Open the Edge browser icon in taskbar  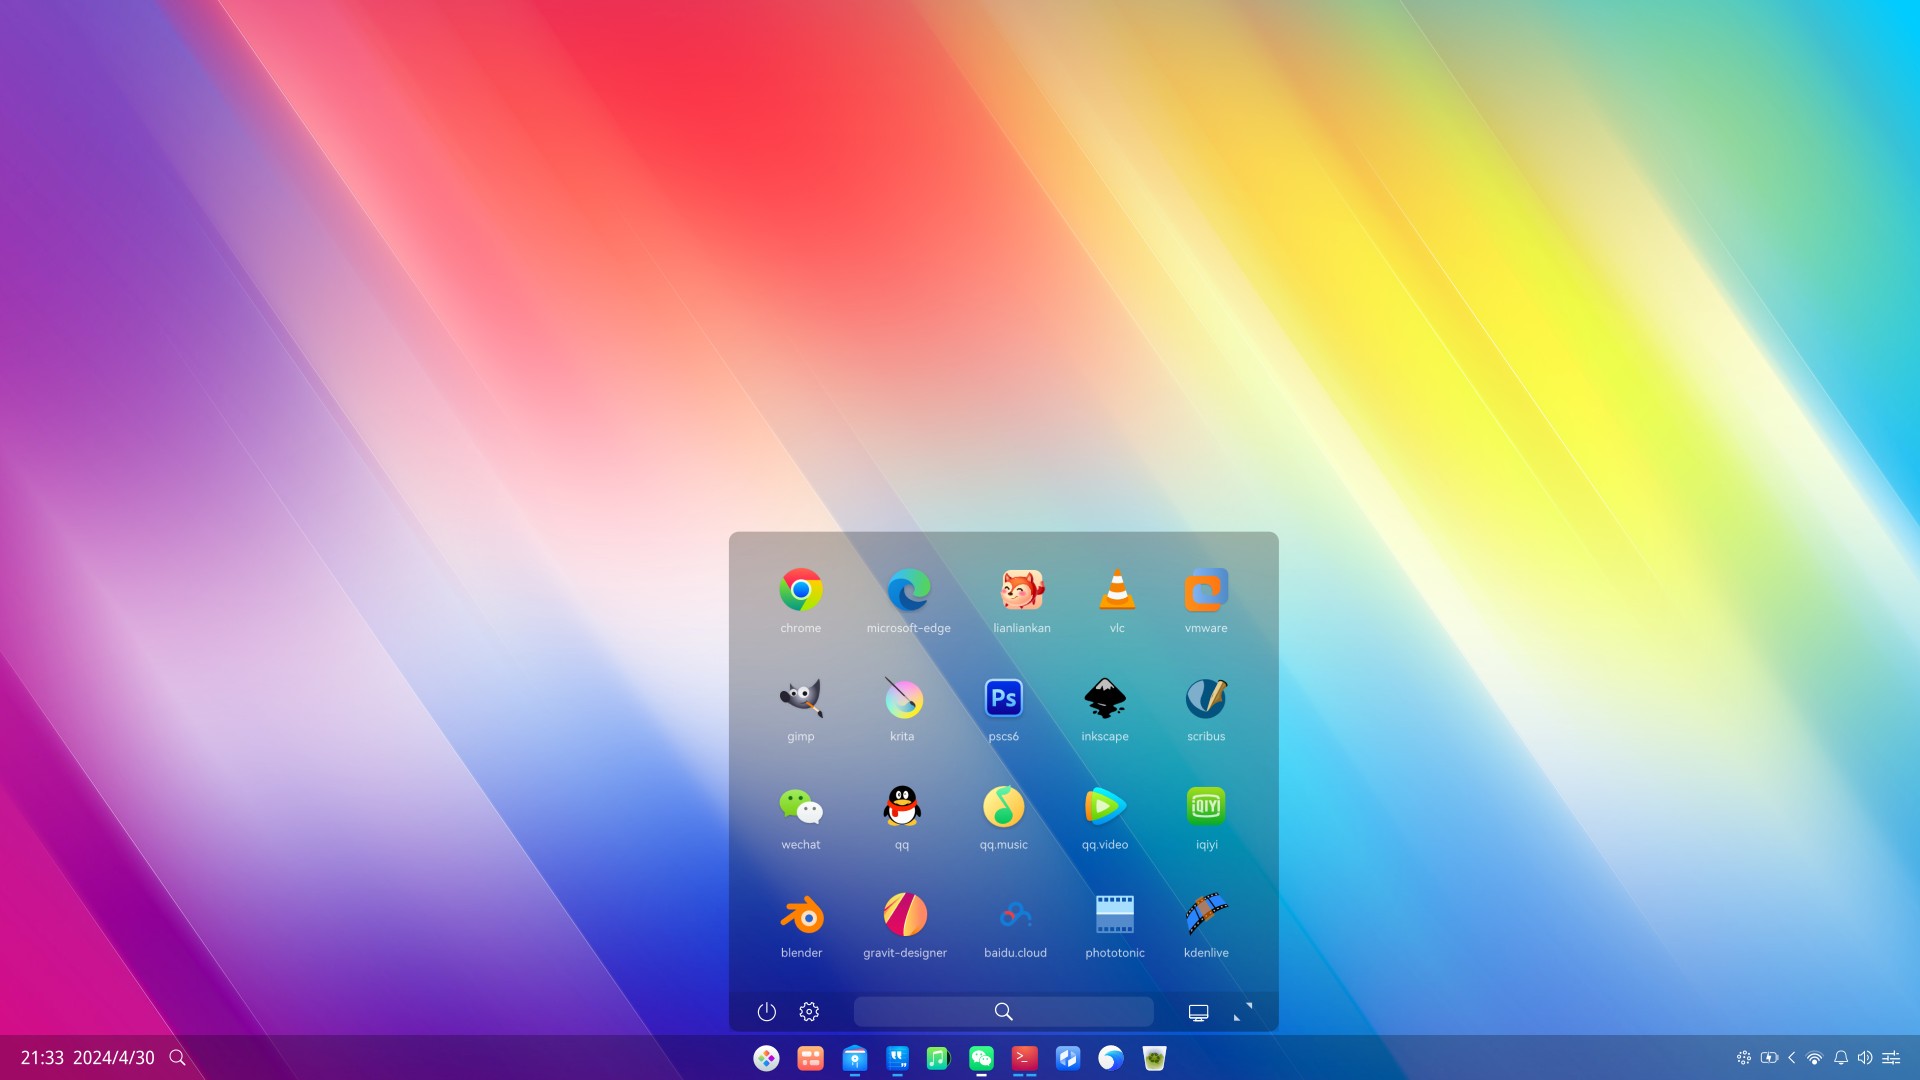1110,1058
